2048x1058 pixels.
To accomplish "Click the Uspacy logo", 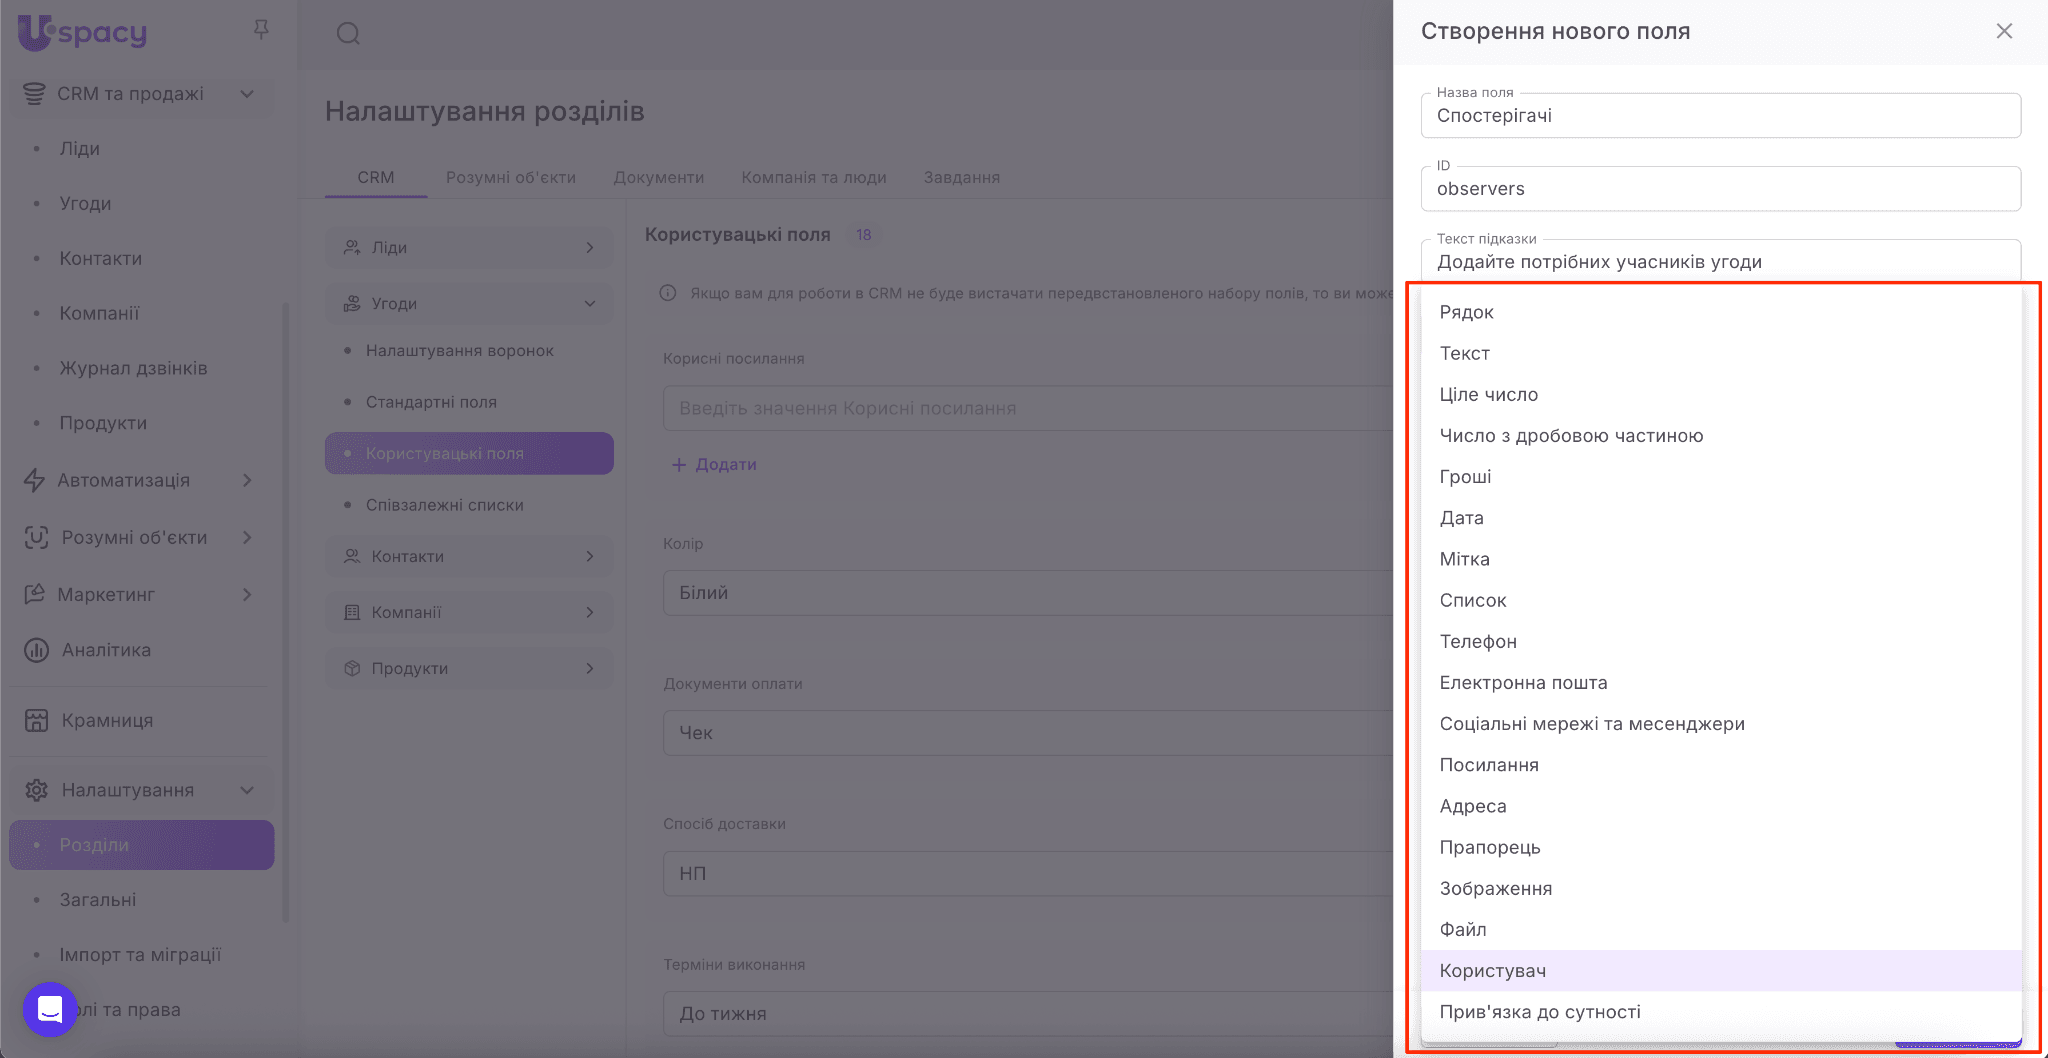I will pyautogui.click(x=83, y=33).
